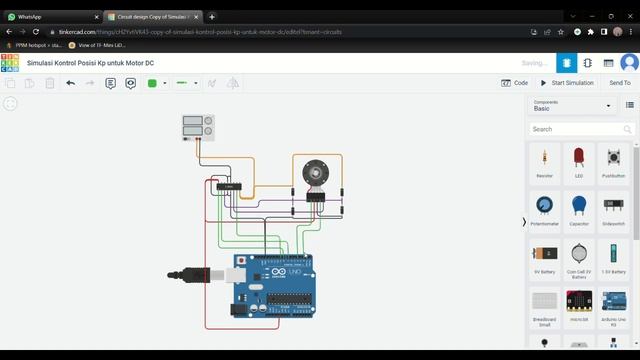Open the PPM hotspot bookmark
Screen dimensions: 640x360
pos(35,45)
